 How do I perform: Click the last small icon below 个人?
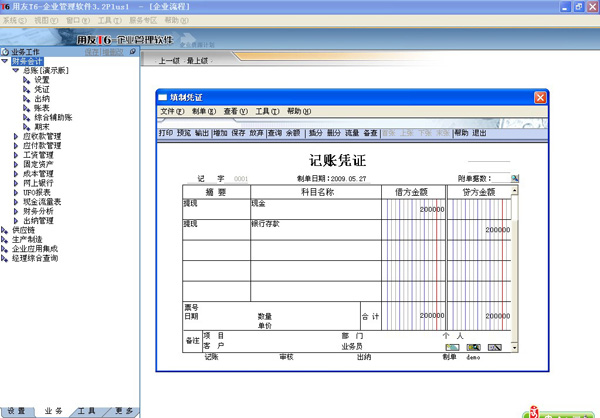tap(494, 347)
